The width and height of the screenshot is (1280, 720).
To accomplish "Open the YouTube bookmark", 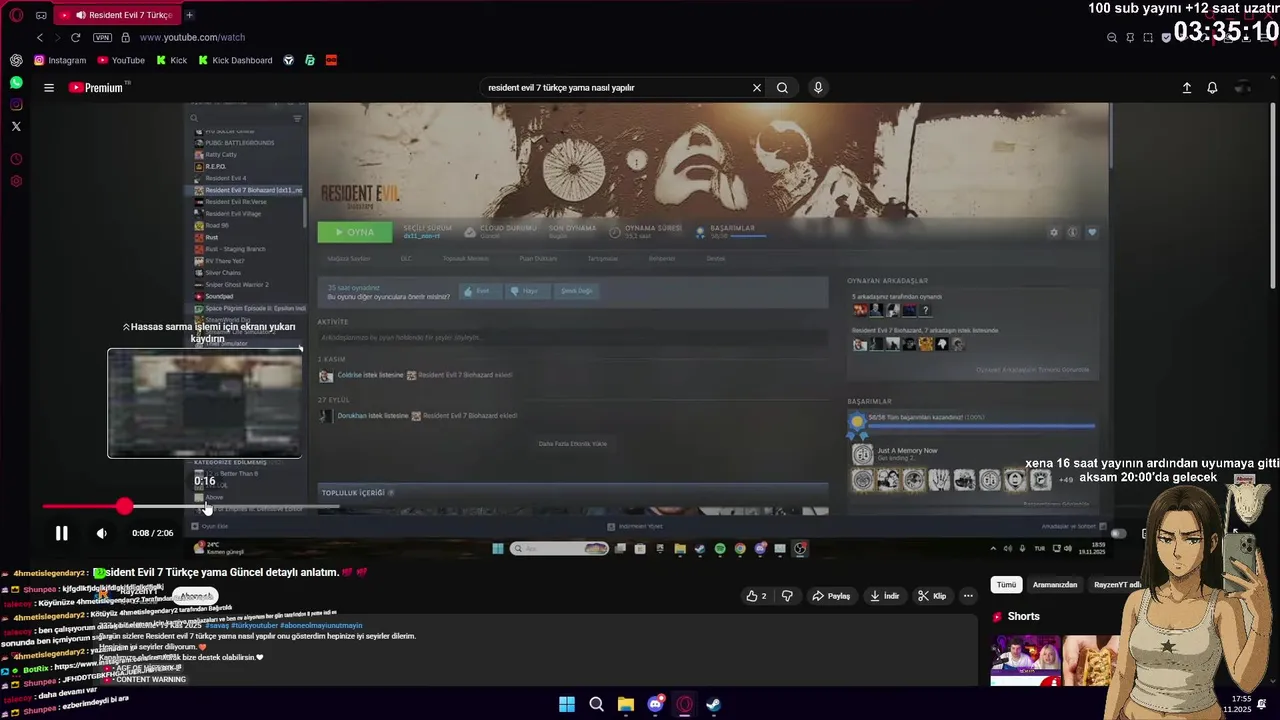I will [x=121, y=60].
